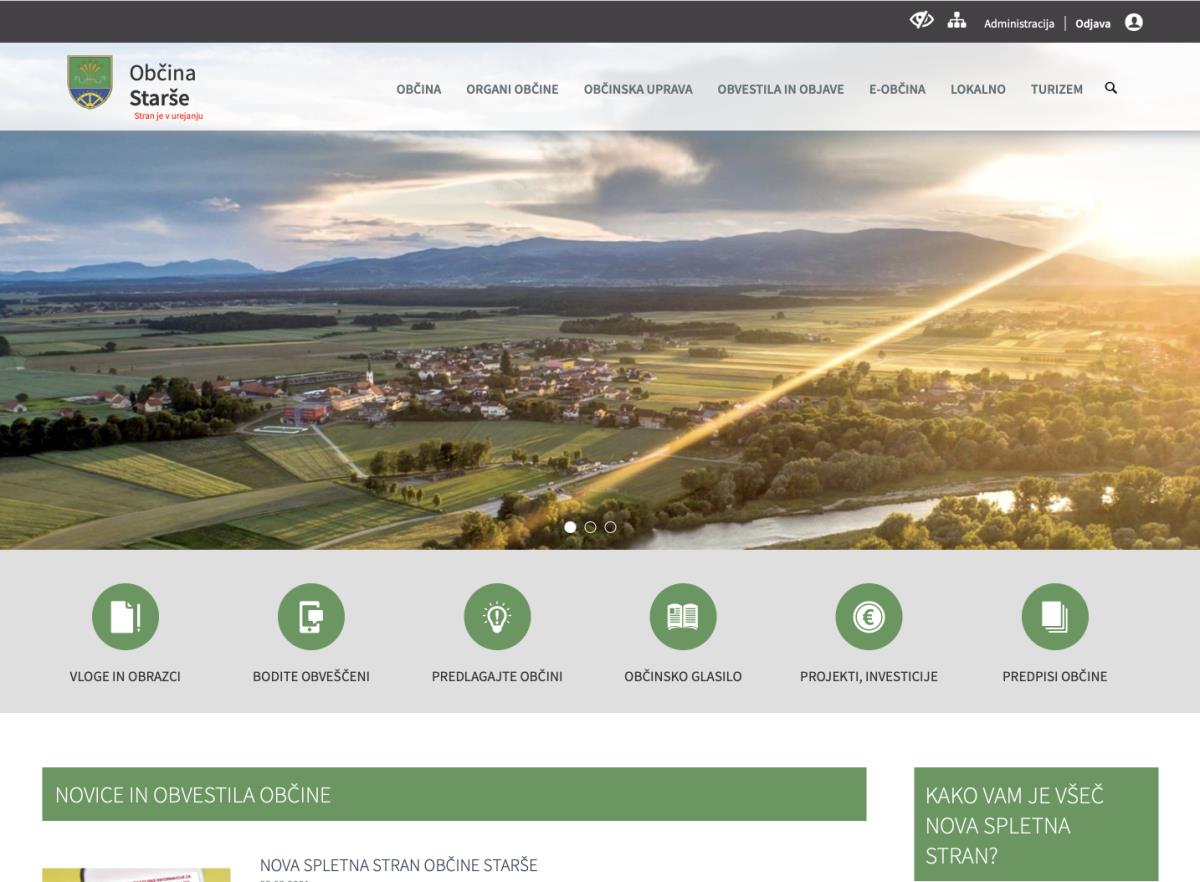Viewport: 1200px width, 882px height.
Task: Select the first carousel slide dot
Action: click(570, 527)
